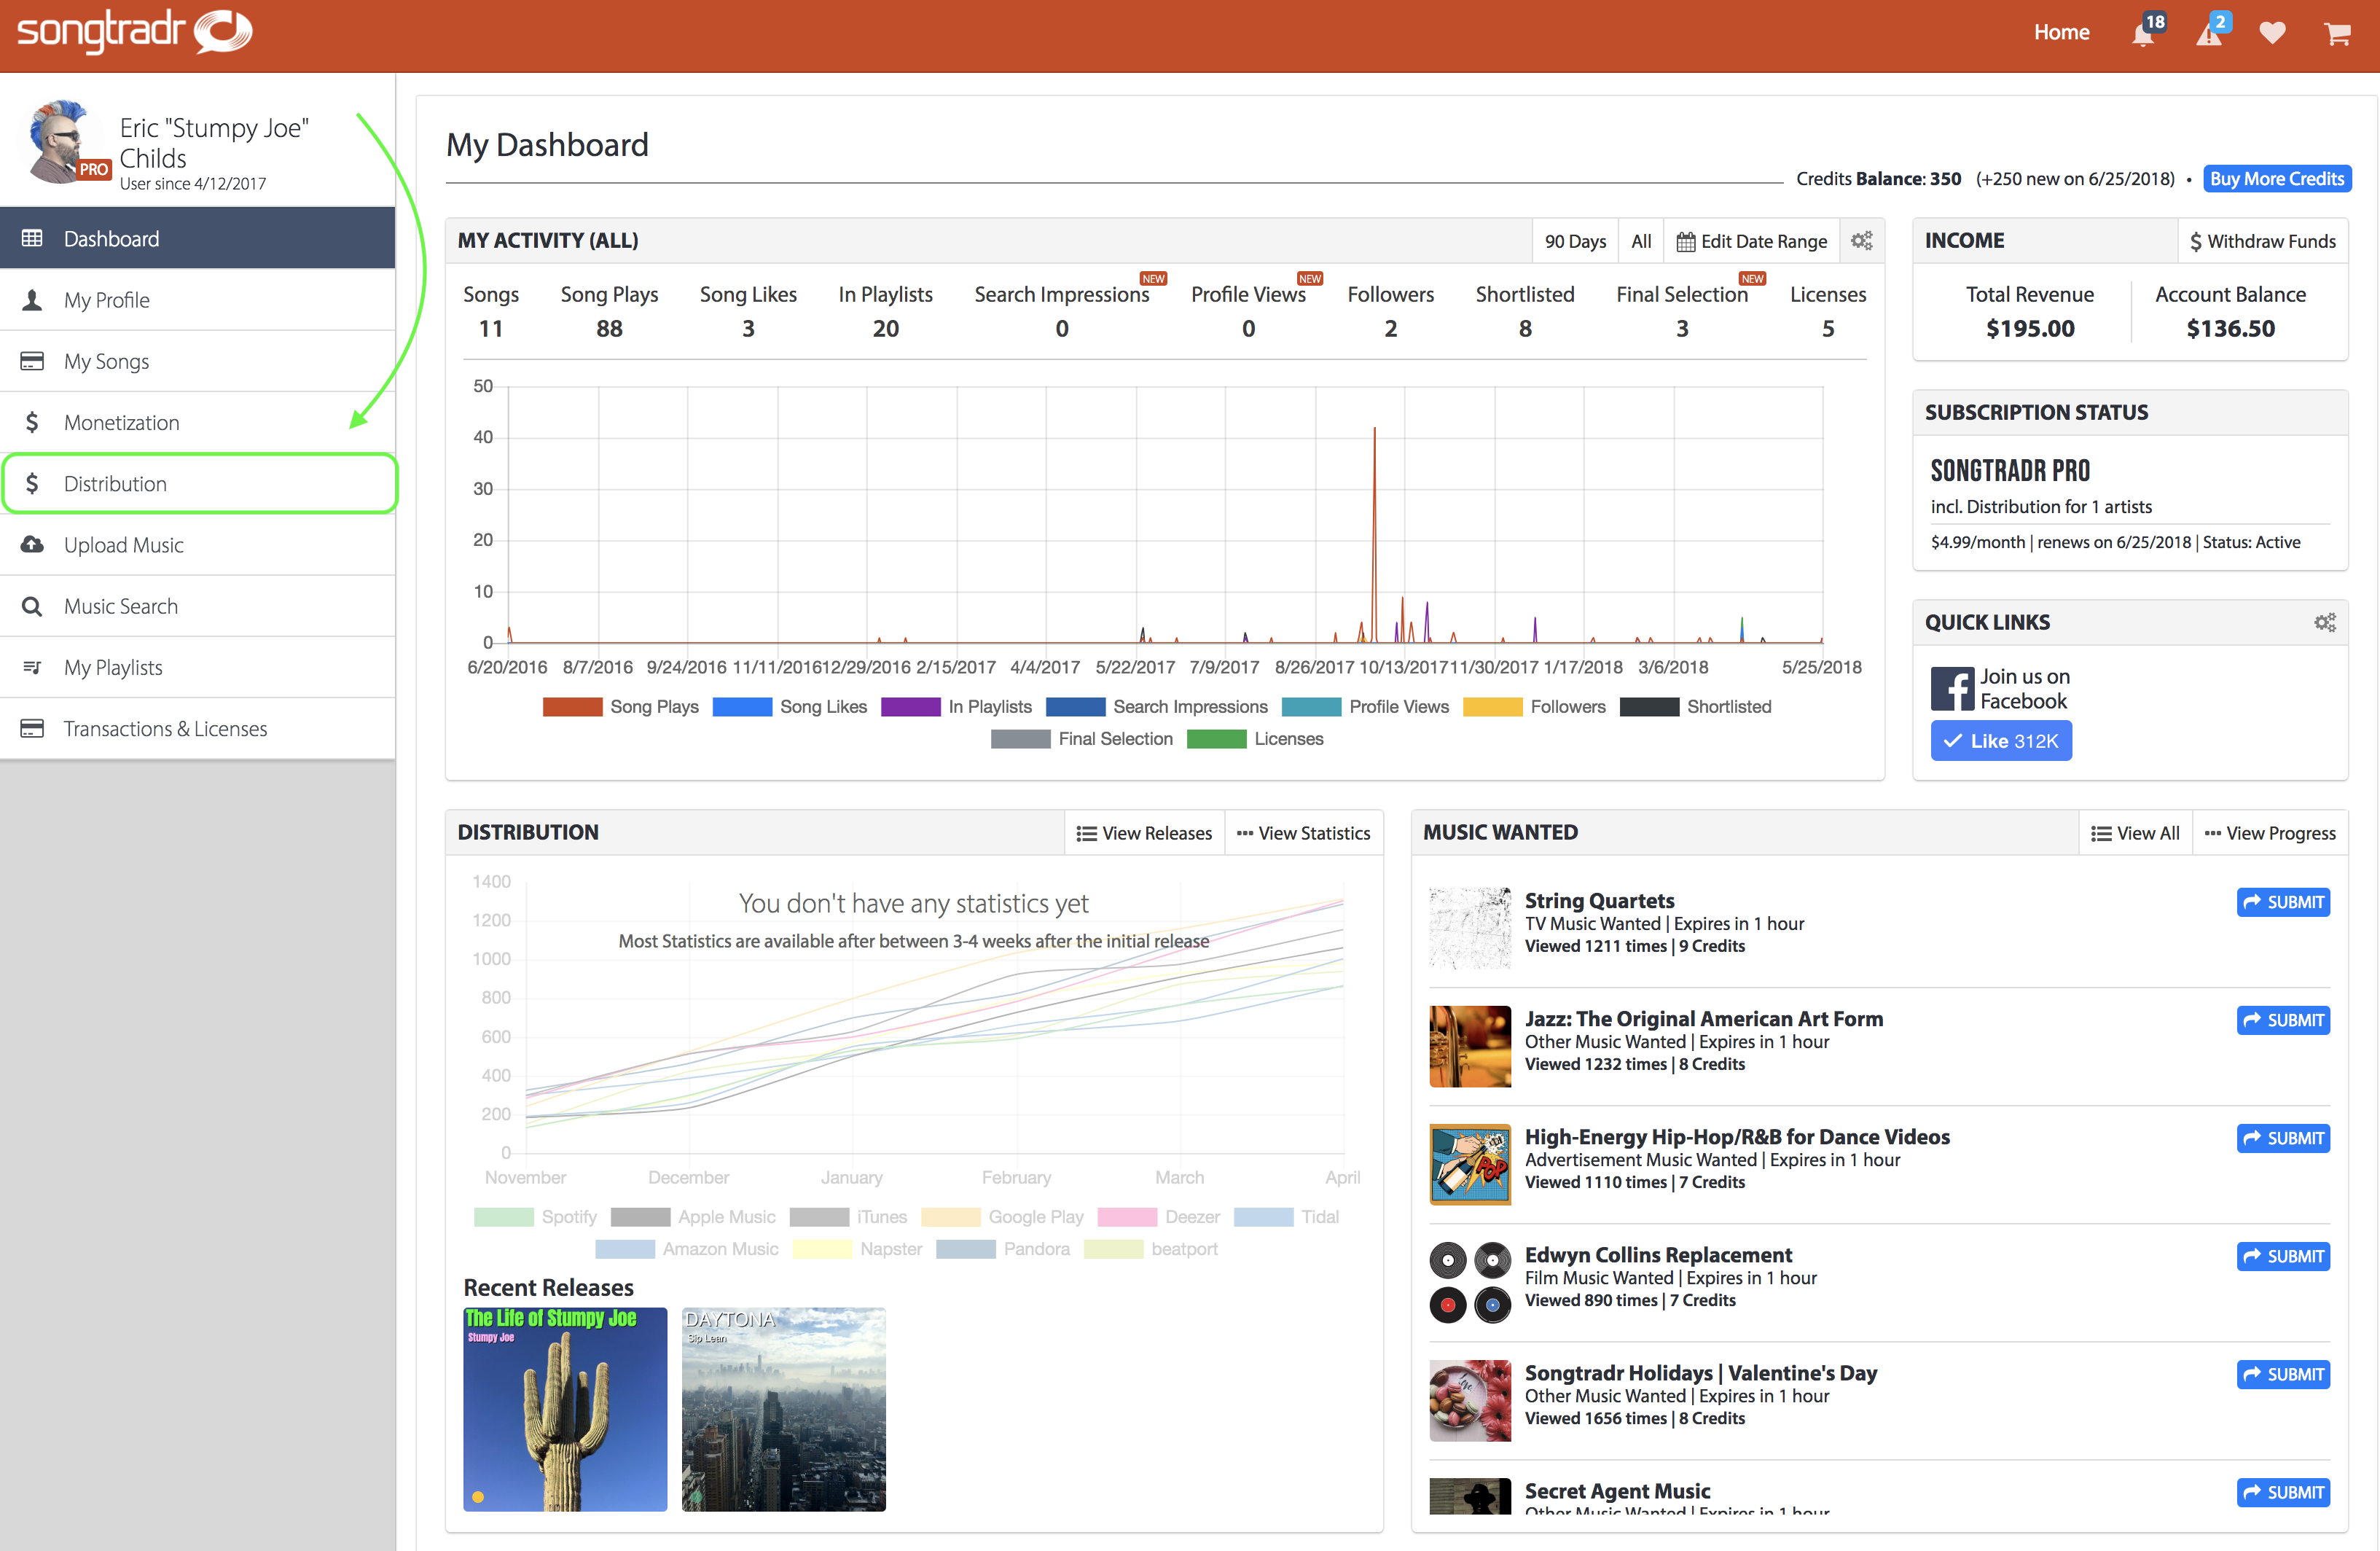
Task: Open My Activity settings gears icon
Action: tap(1861, 241)
